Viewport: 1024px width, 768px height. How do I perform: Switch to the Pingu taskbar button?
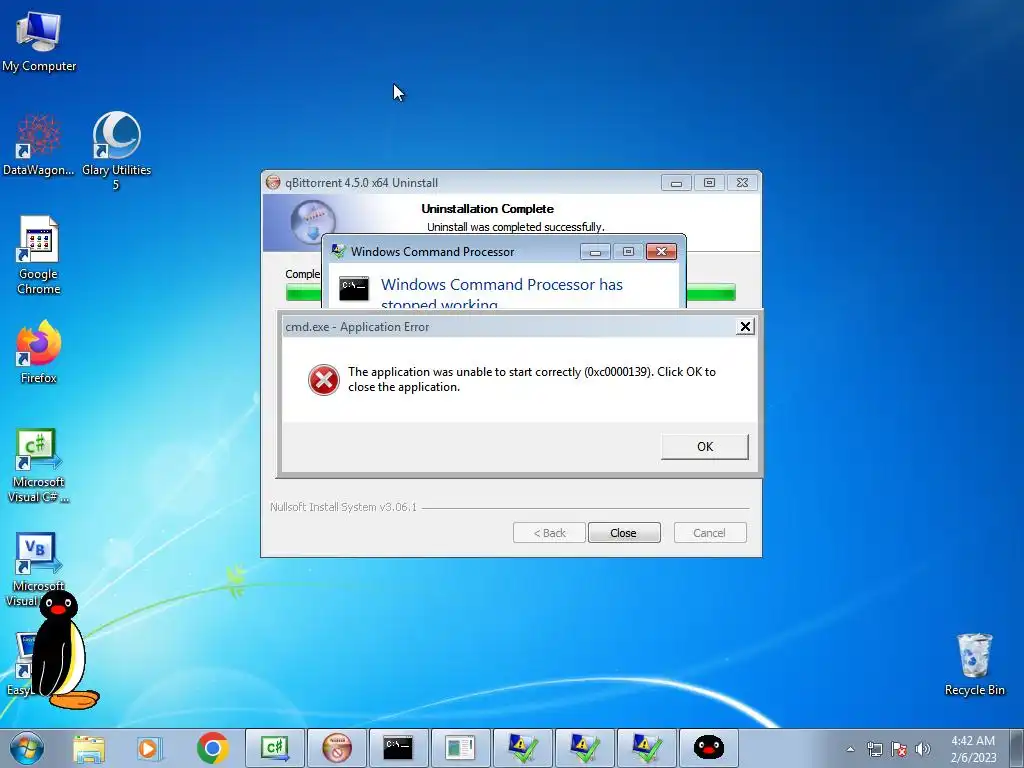point(709,748)
